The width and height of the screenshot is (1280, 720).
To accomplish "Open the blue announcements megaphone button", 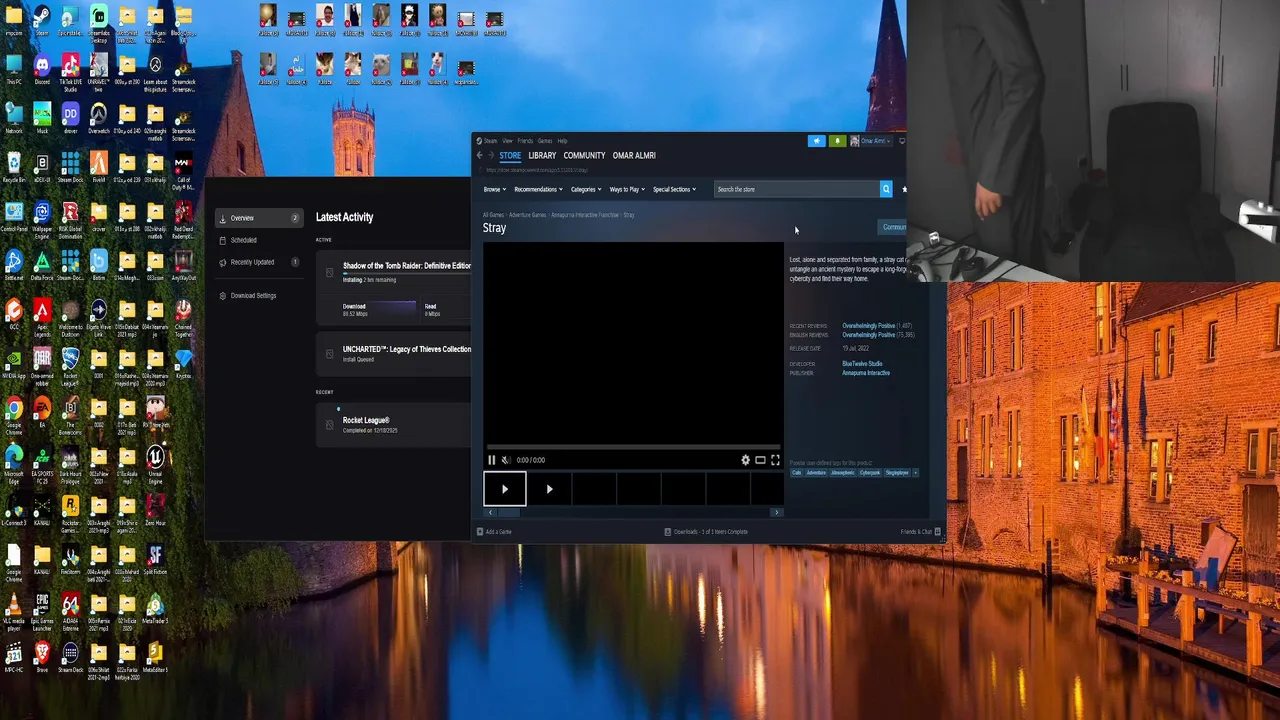I will (x=816, y=141).
